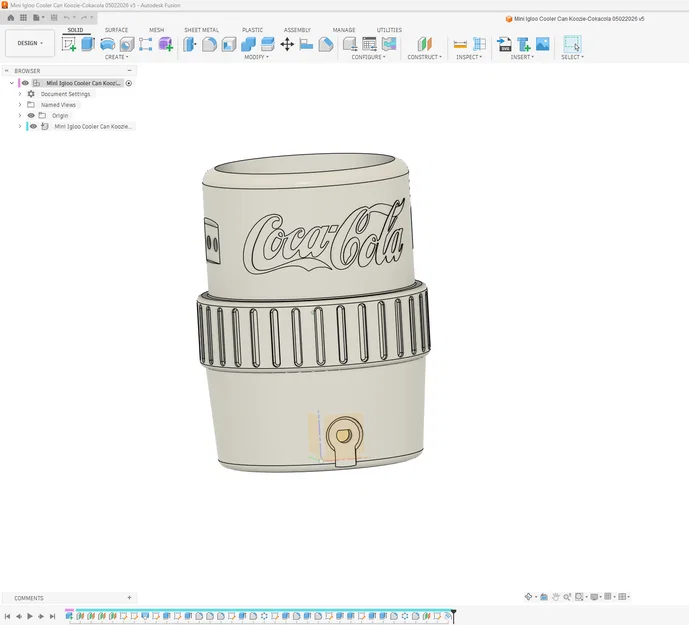Open the Change Parameters table icon
This screenshot has width=689, height=625.
[x=370, y=44]
